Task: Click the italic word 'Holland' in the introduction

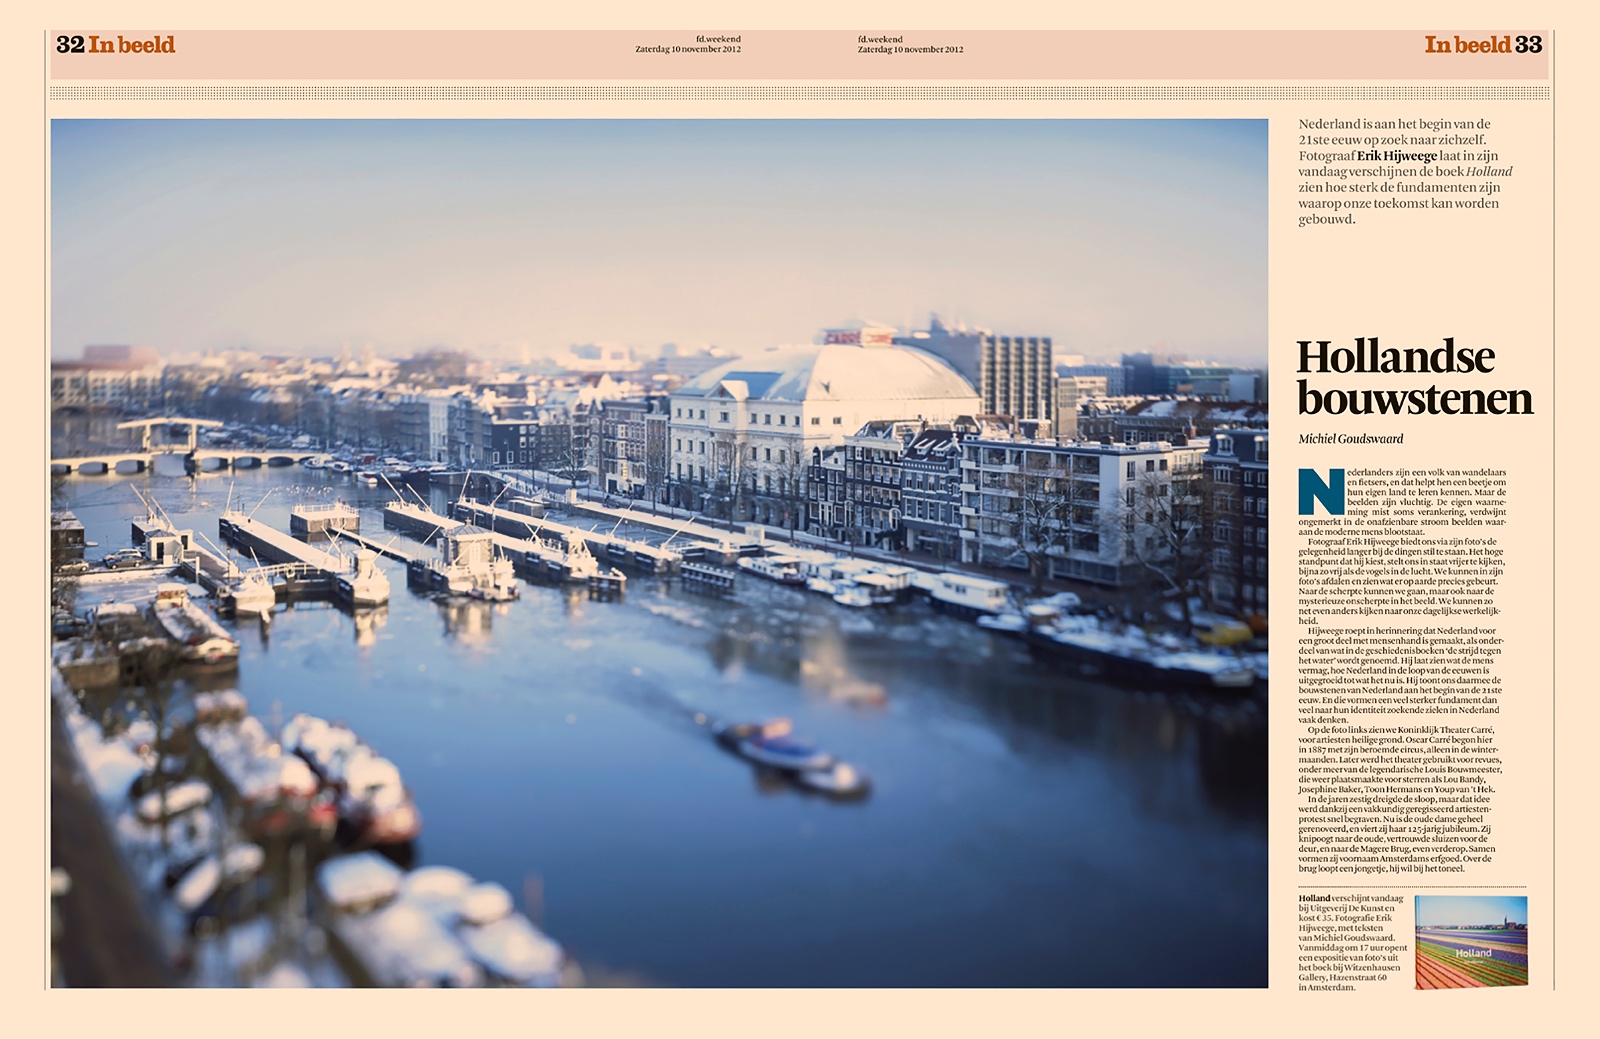Action: point(1489,171)
